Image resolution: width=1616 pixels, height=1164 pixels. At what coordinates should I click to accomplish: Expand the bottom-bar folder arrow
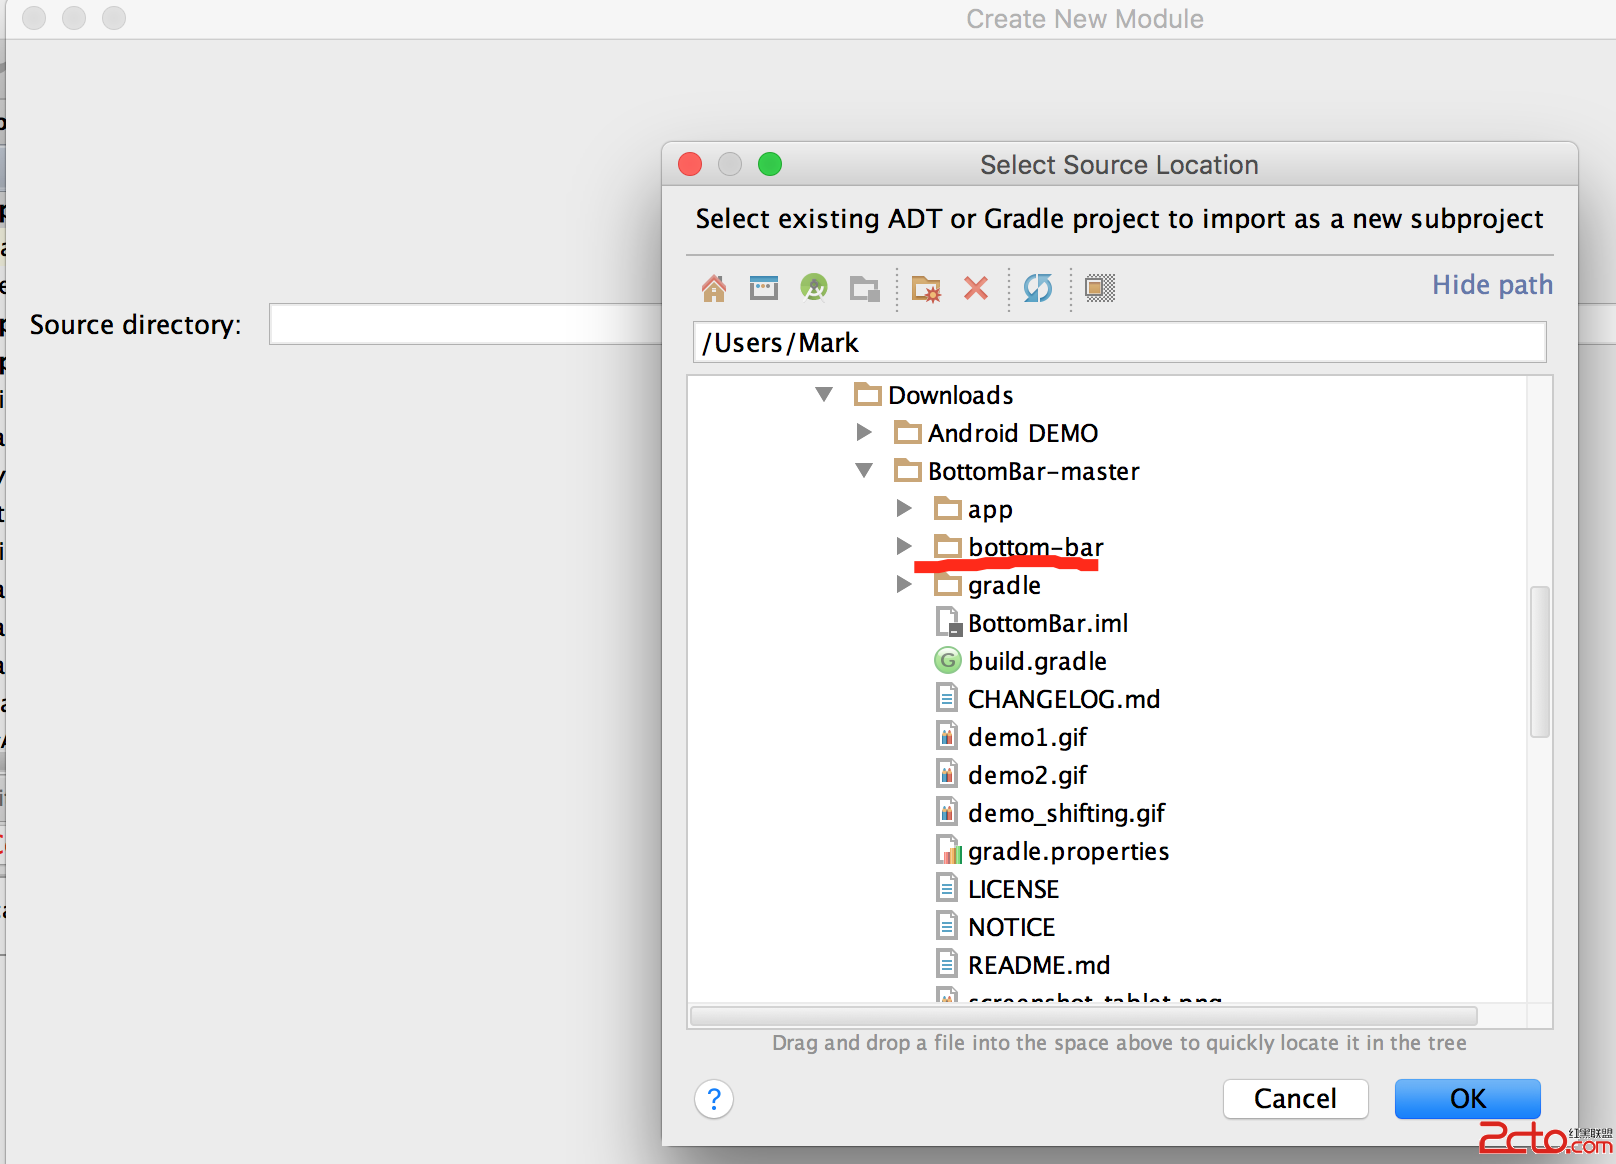click(904, 546)
